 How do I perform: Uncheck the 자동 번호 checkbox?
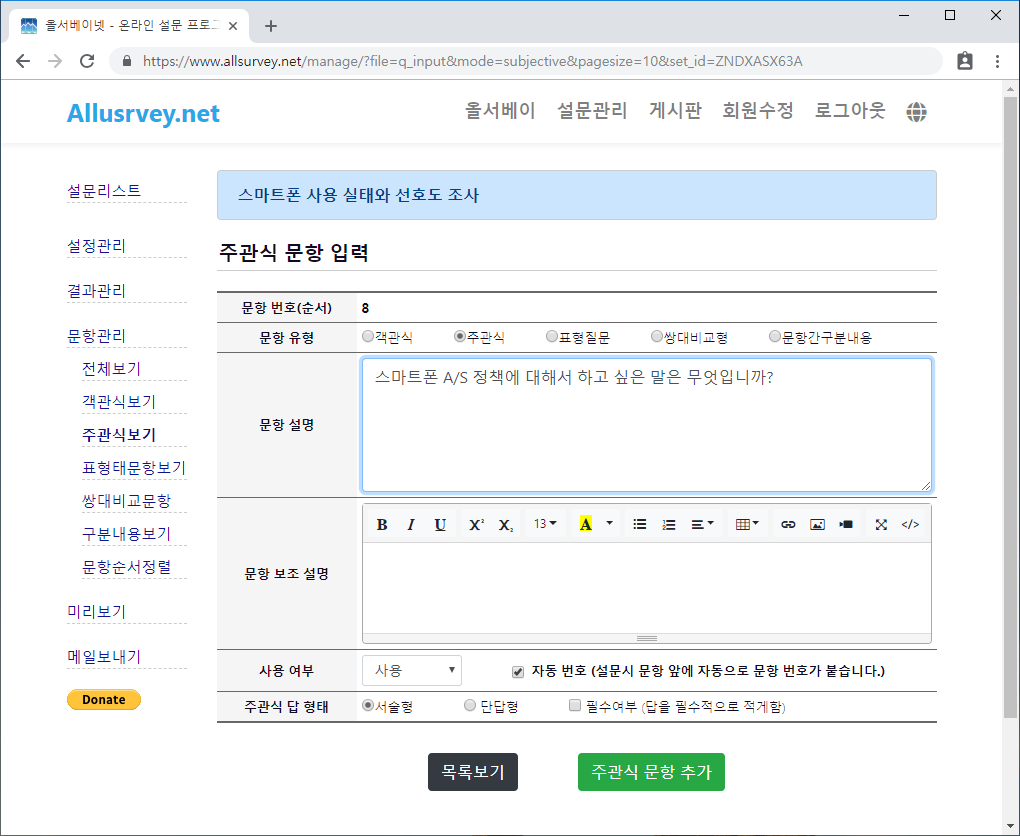[518, 671]
